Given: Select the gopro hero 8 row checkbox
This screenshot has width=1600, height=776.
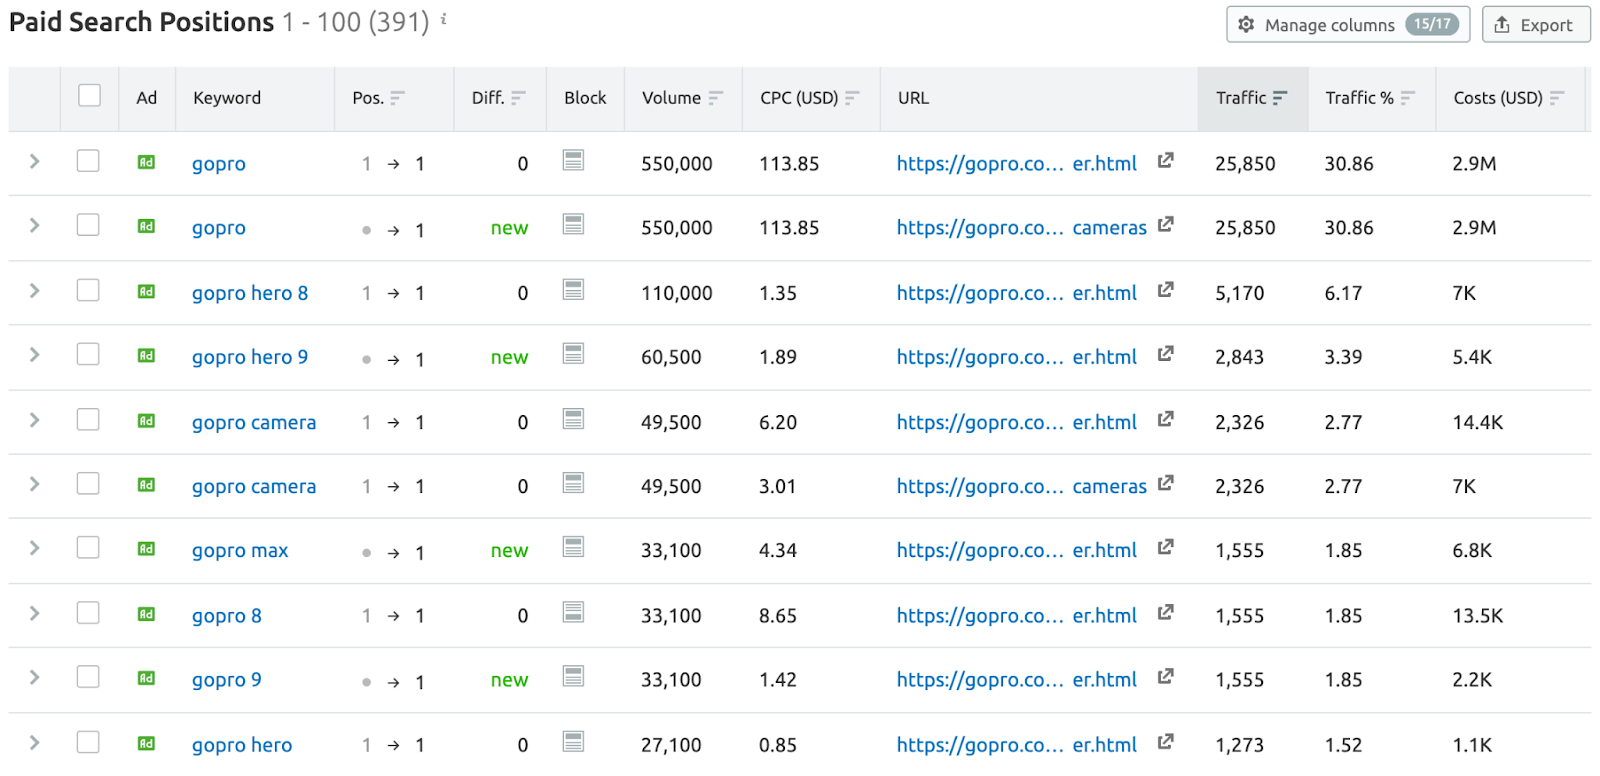Looking at the screenshot, I should [x=88, y=290].
